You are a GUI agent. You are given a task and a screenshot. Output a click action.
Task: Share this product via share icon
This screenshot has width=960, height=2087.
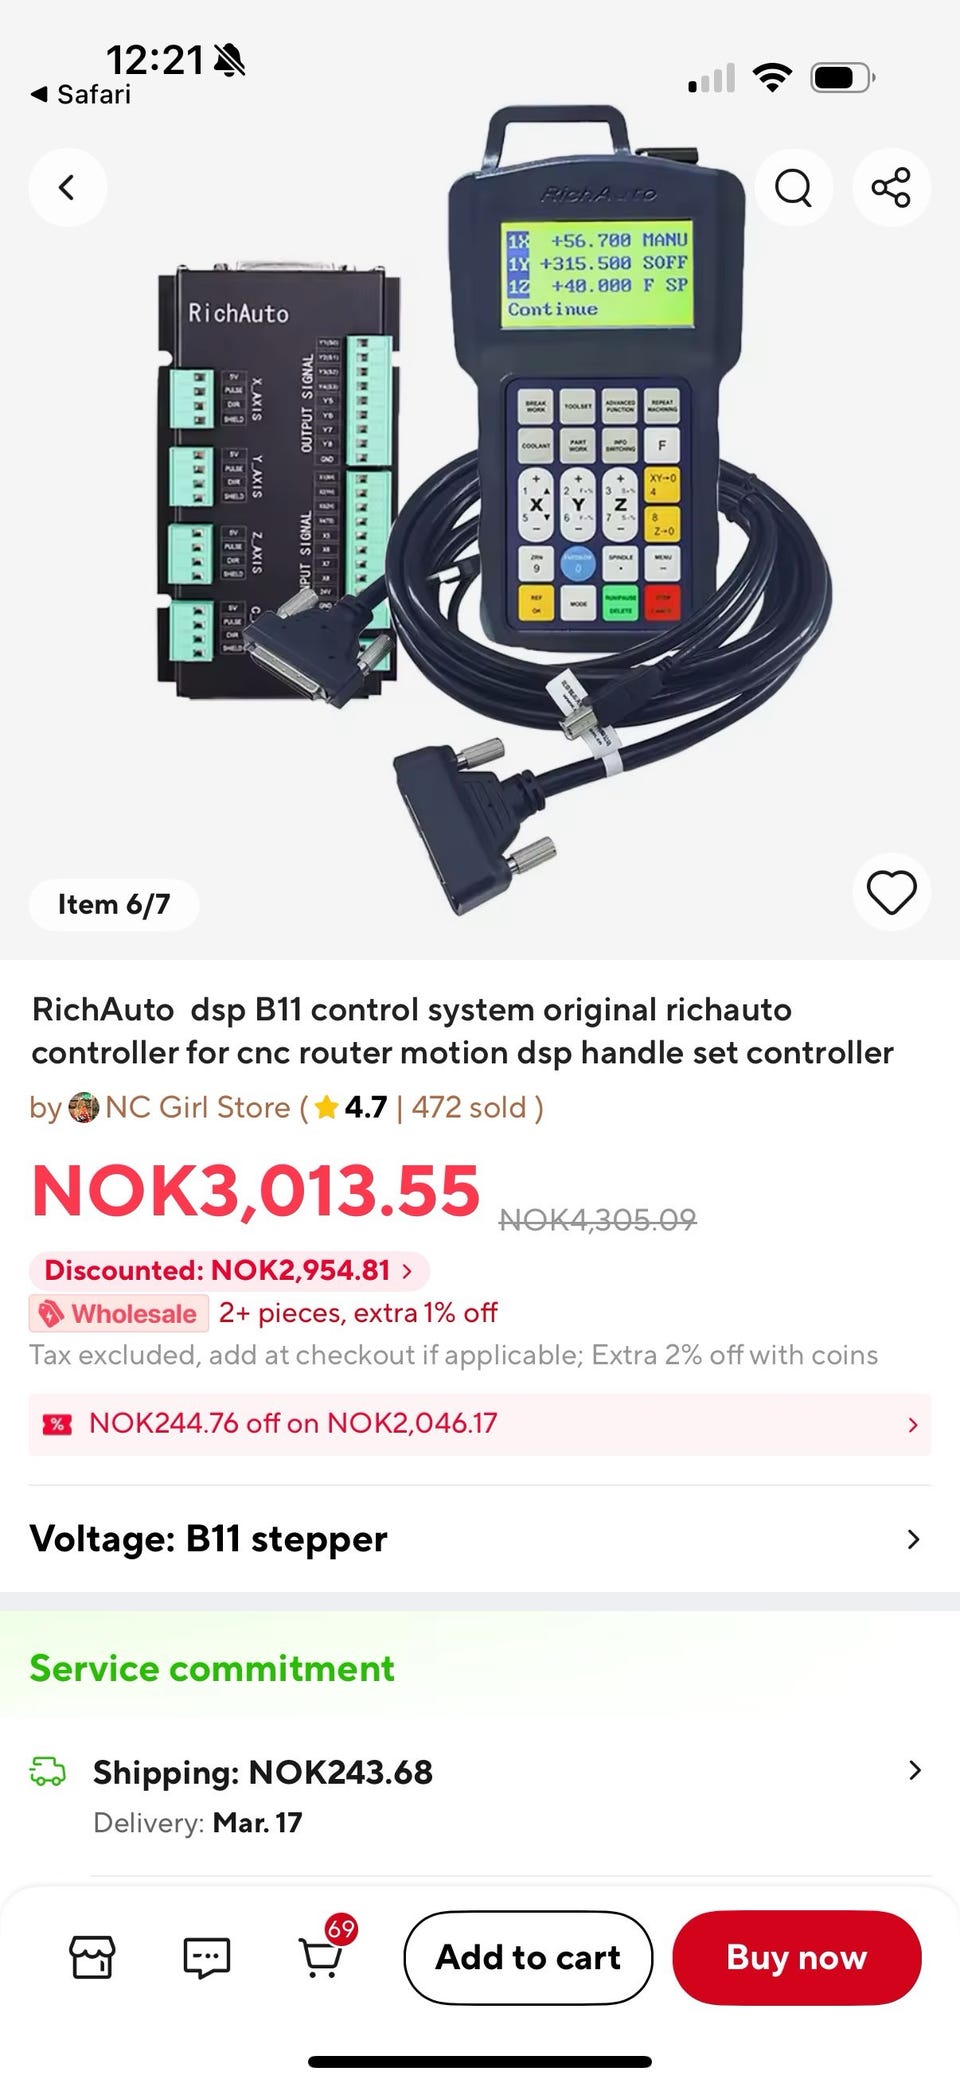(891, 187)
